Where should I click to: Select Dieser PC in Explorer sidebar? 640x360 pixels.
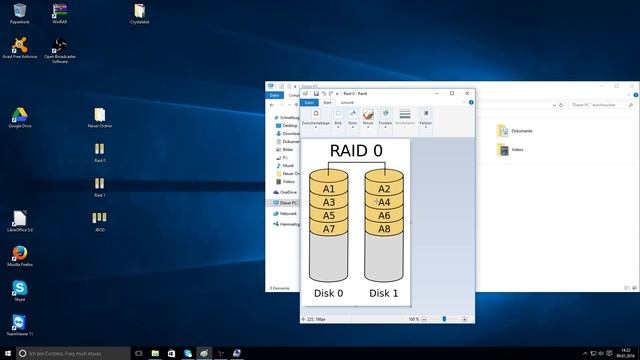pyautogui.click(x=285, y=202)
